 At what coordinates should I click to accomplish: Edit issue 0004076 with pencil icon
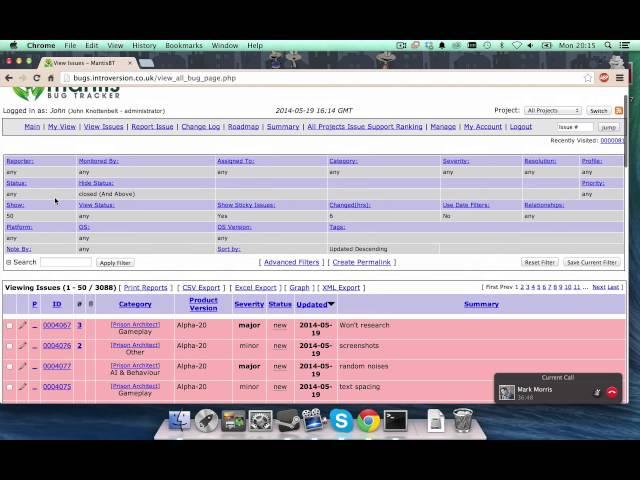pos(22,346)
